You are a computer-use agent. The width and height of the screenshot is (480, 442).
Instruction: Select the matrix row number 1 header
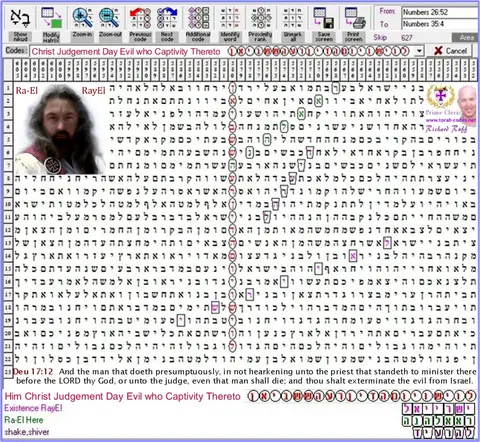[x=8, y=88]
